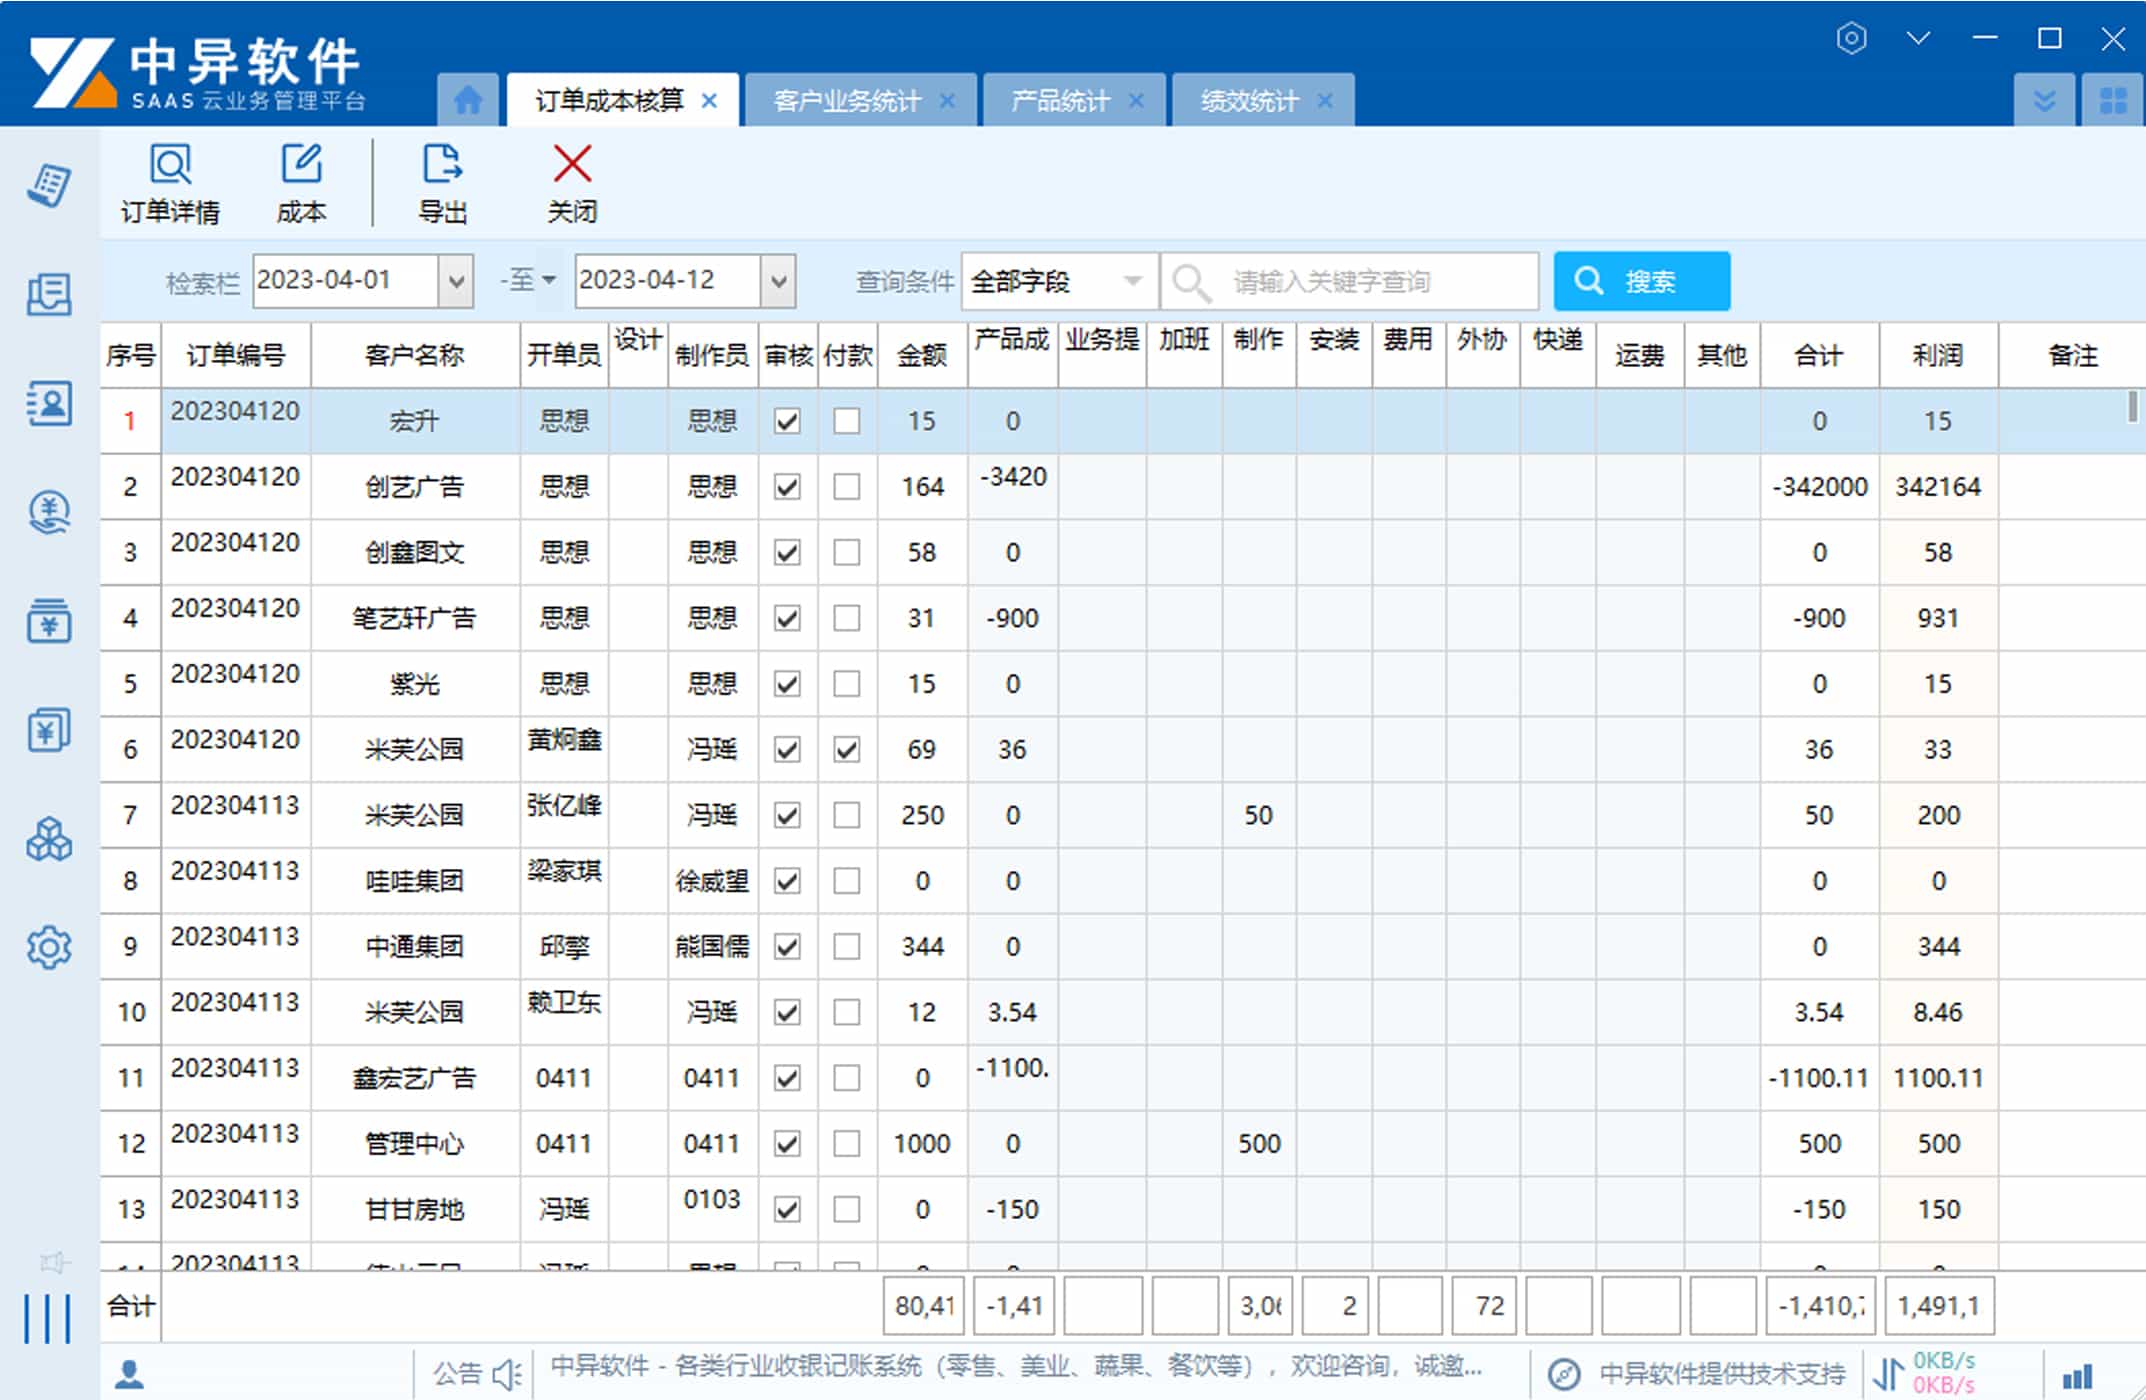Click the 合计 column header
This screenshot has height=1400, width=2146.
pyautogui.click(x=1819, y=355)
